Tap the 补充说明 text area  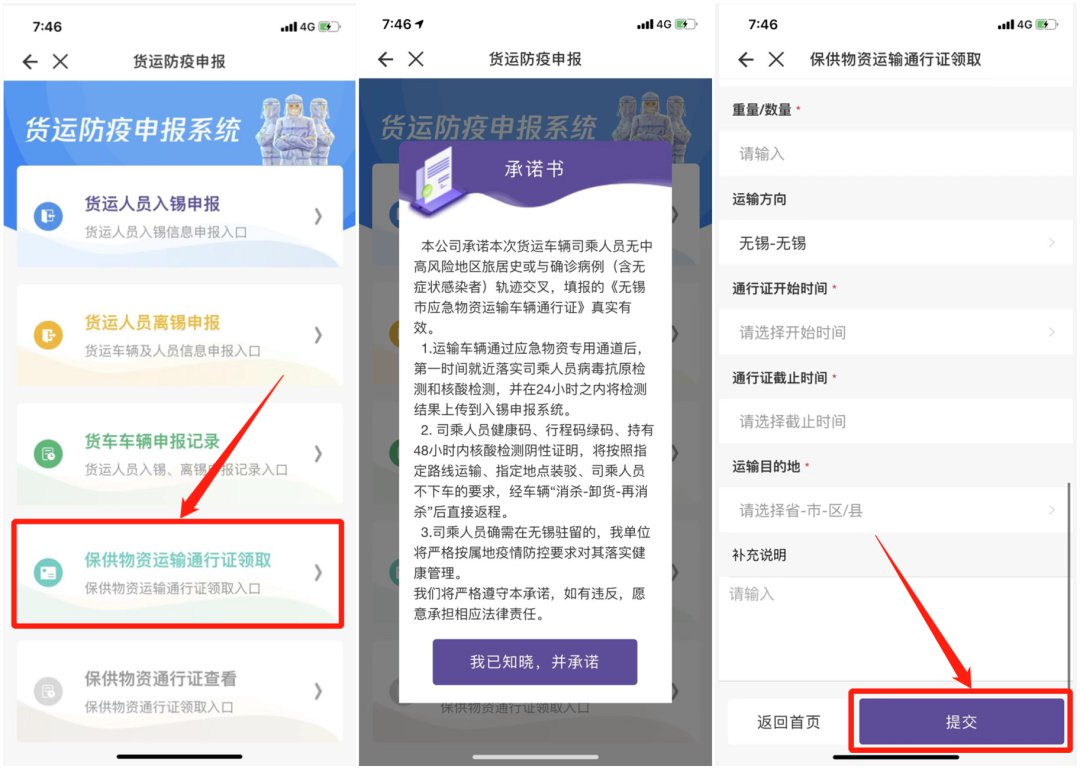pos(895,628)
